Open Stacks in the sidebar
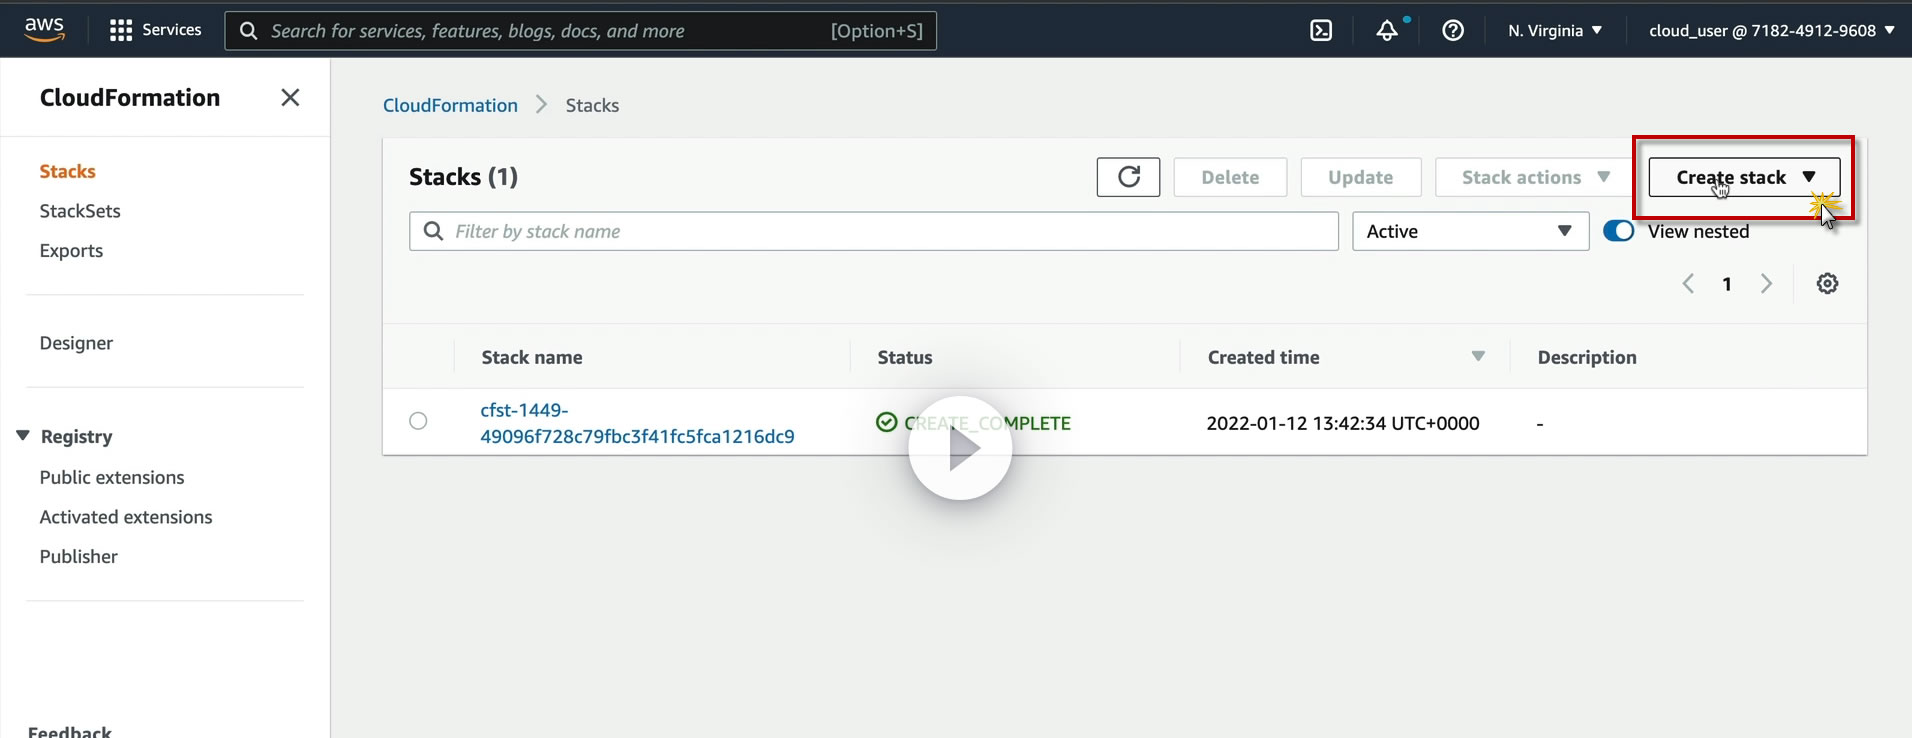 point(68,171)
